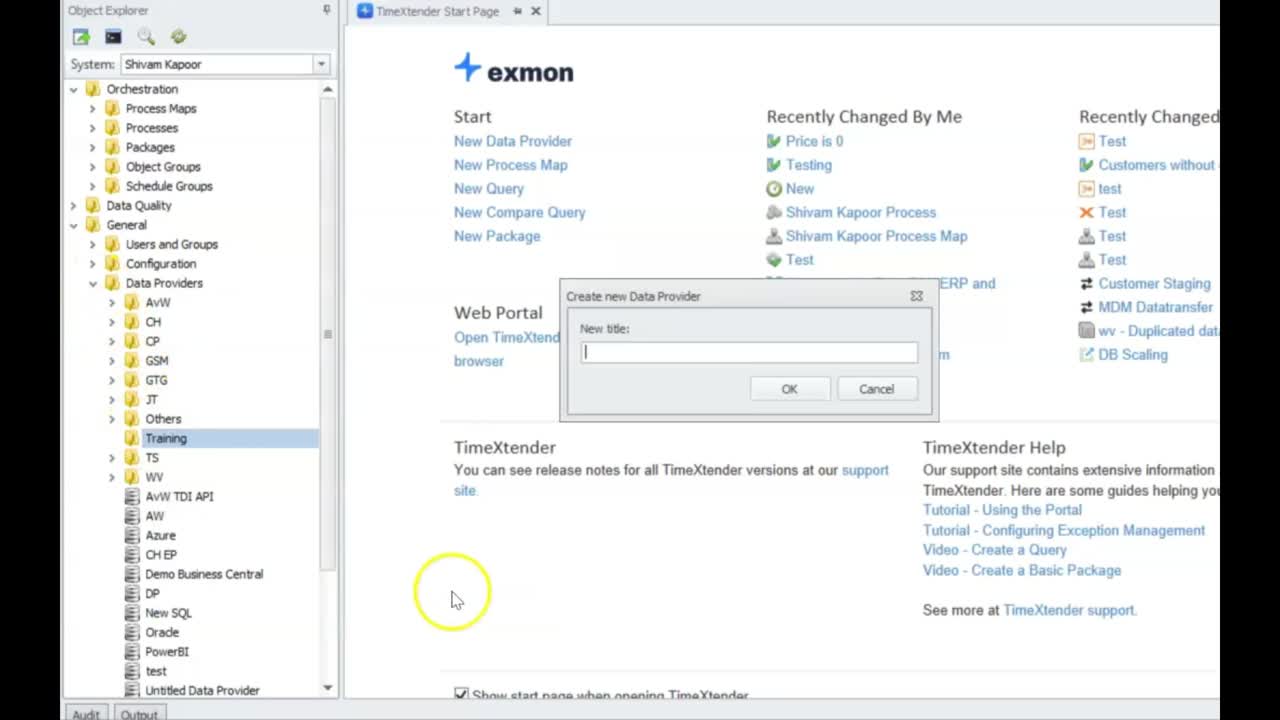Expand the Data Quality node

[x=73, y=206]
